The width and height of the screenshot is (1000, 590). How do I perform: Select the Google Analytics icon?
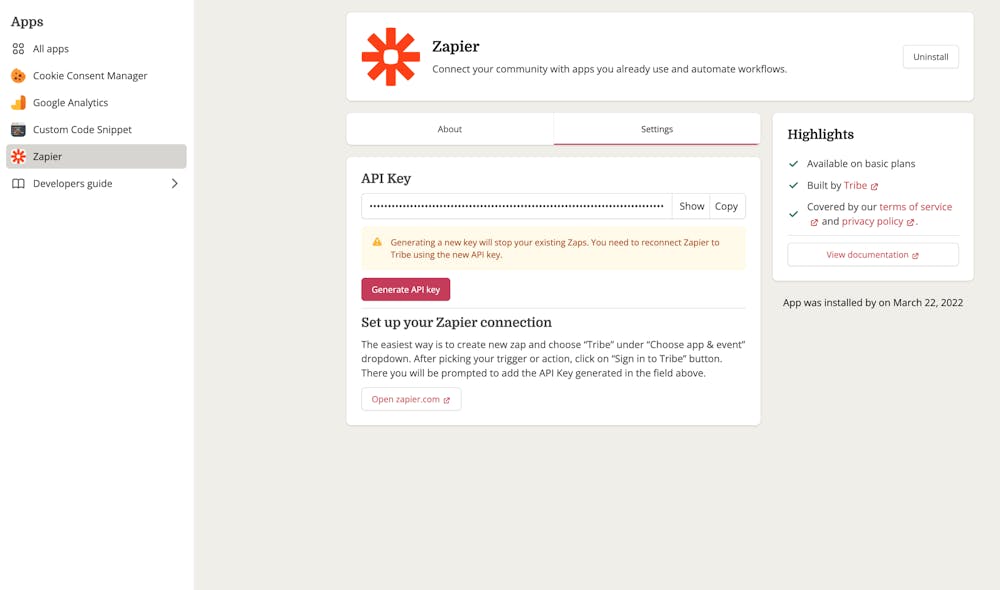18,103
